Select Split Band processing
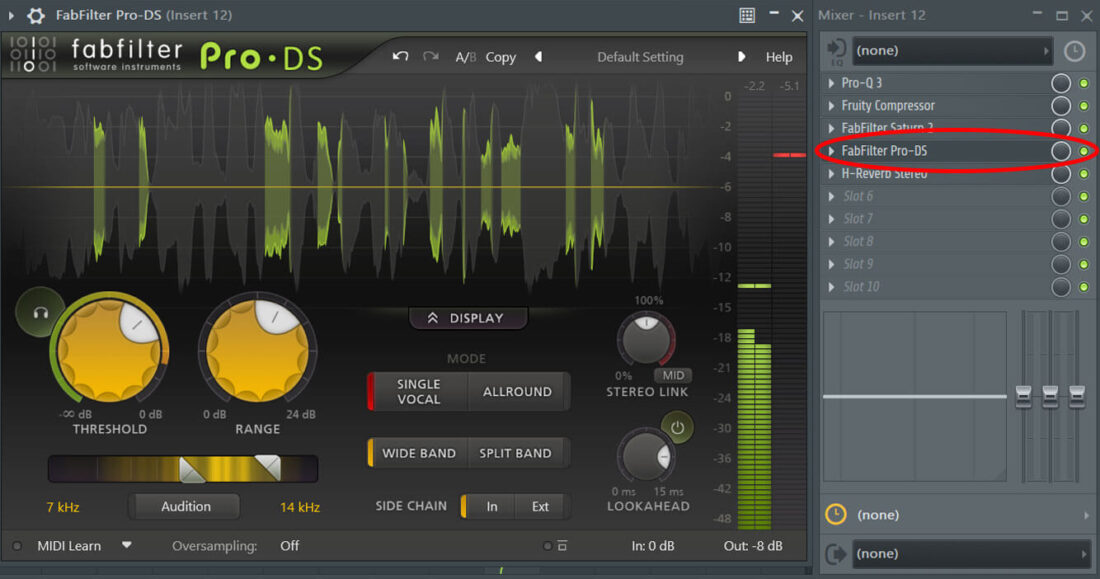1100x579 pixels. [x=516, y=453]
